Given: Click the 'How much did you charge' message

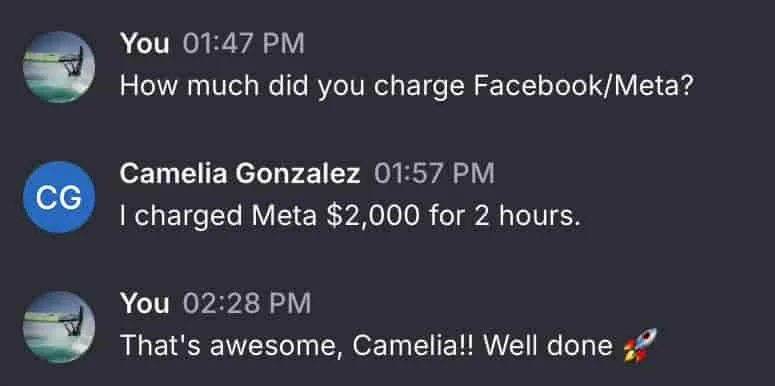Looking at the screenshot, I should pyautogui.click(x=407, y=87).
